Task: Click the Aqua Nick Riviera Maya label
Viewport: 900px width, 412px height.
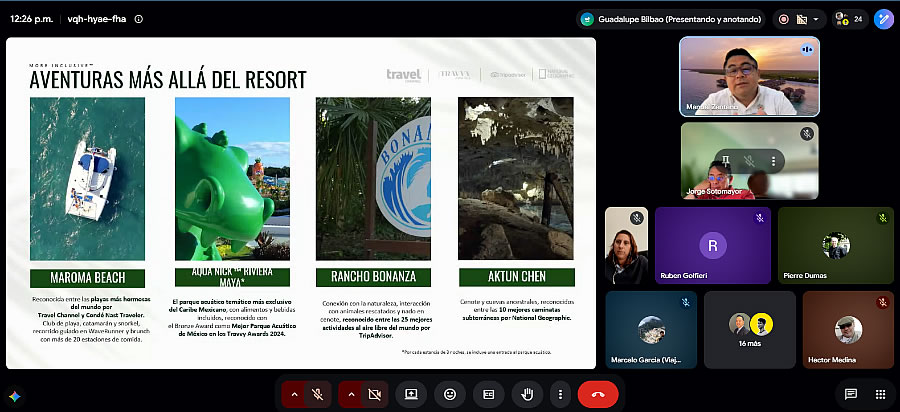Action: click(x=232, y=276)
